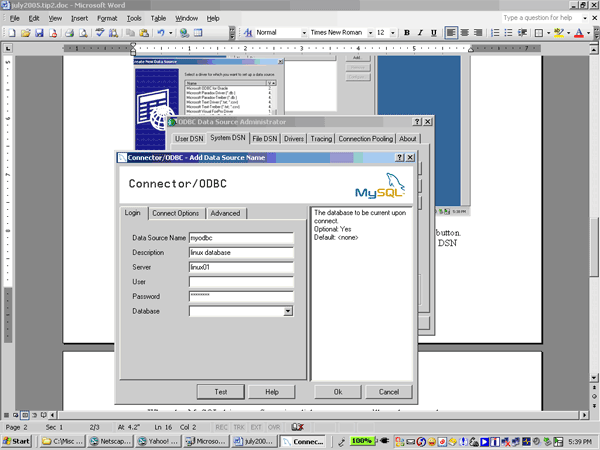The image size is (600, 450).
Task: Open a file with the folder icon
Action: click(x=25, y=33)
